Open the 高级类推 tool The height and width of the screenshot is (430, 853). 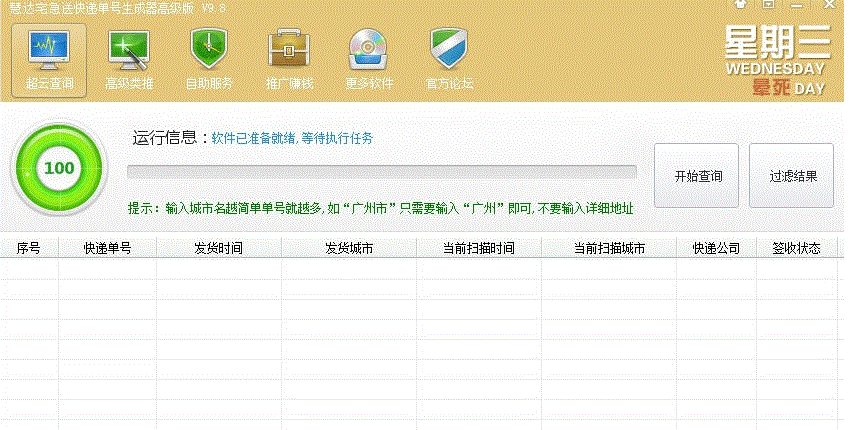pyautogui.click(x=129, y=60)
